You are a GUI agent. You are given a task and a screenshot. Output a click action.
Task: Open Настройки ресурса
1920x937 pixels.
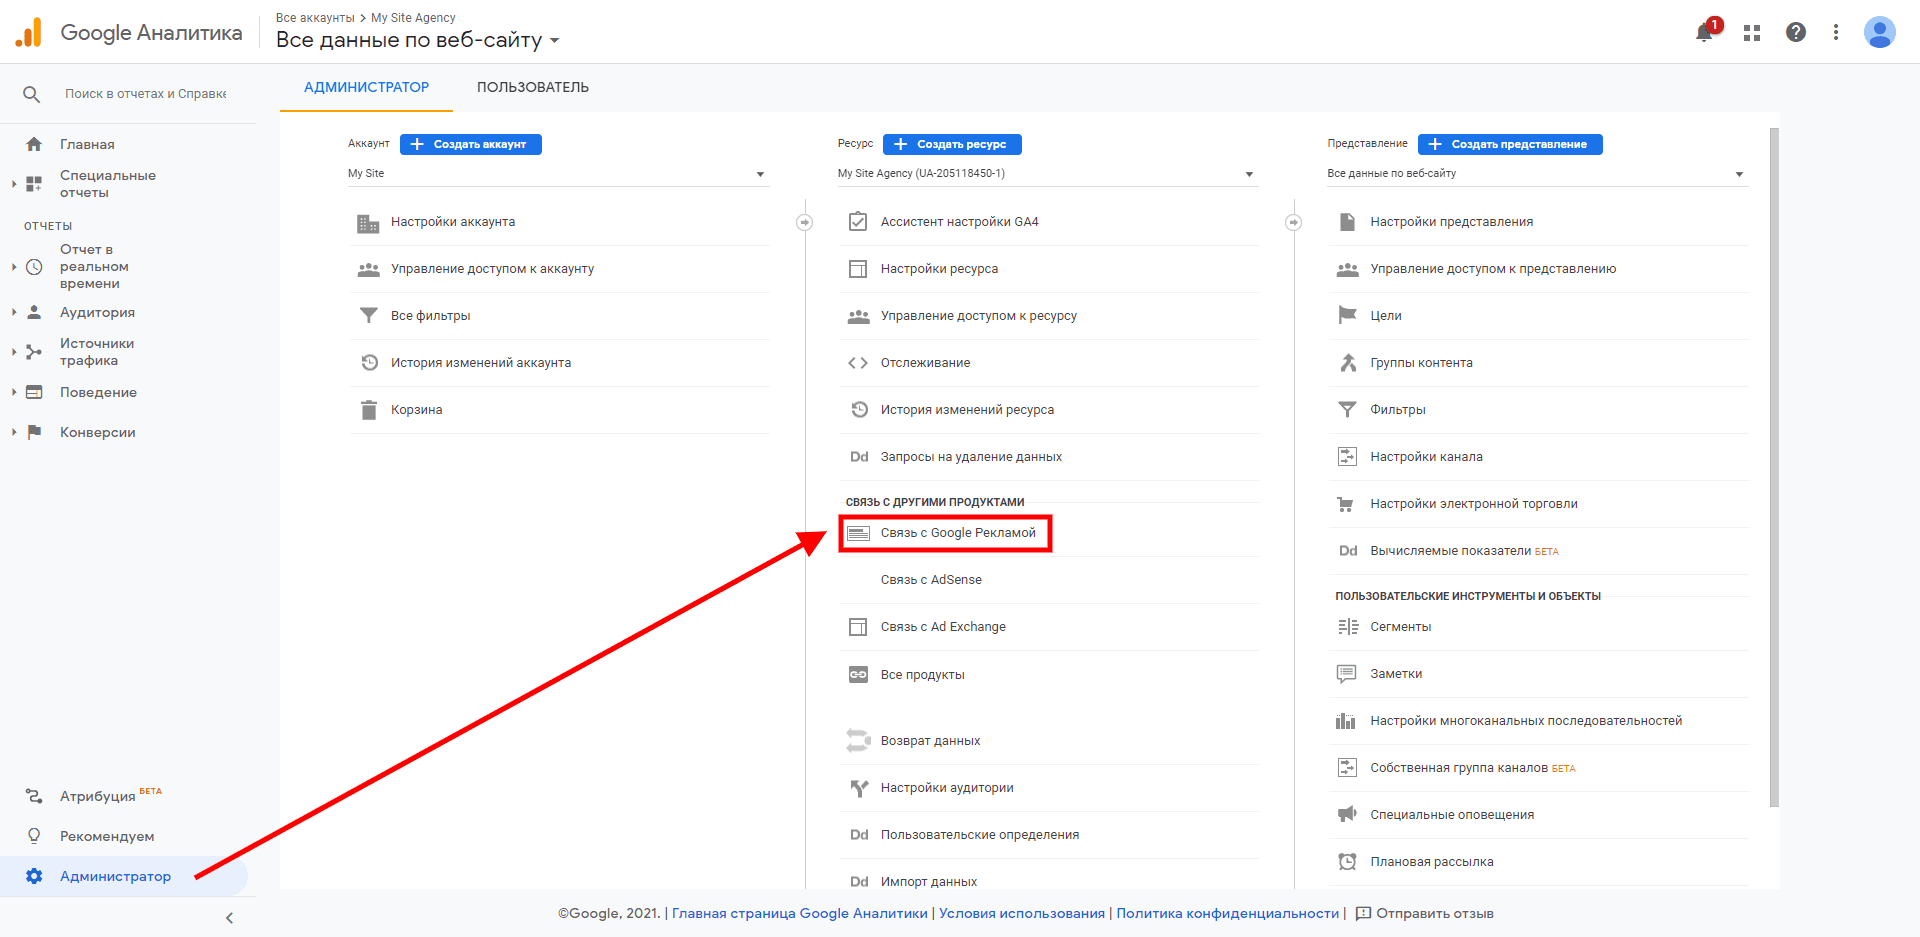(939, 269)
